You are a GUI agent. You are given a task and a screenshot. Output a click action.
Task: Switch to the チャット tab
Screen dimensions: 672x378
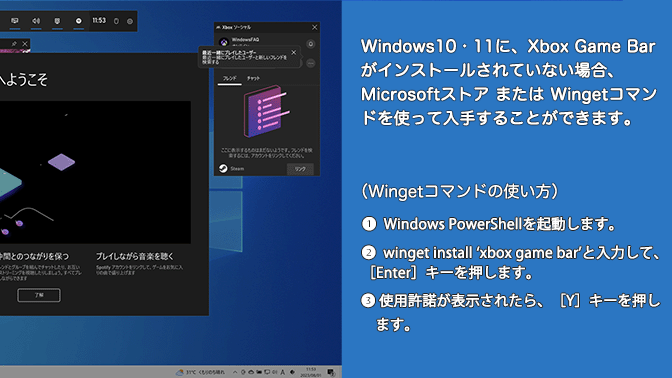pyautogui.click(x=253, y=78)
